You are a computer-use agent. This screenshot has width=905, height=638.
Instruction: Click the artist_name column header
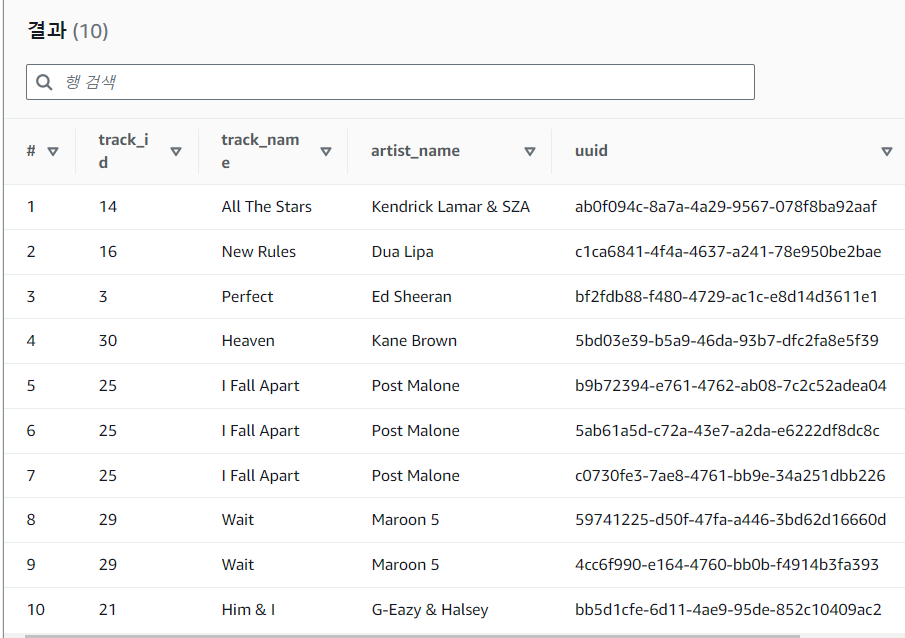click(x=416, y=151)
